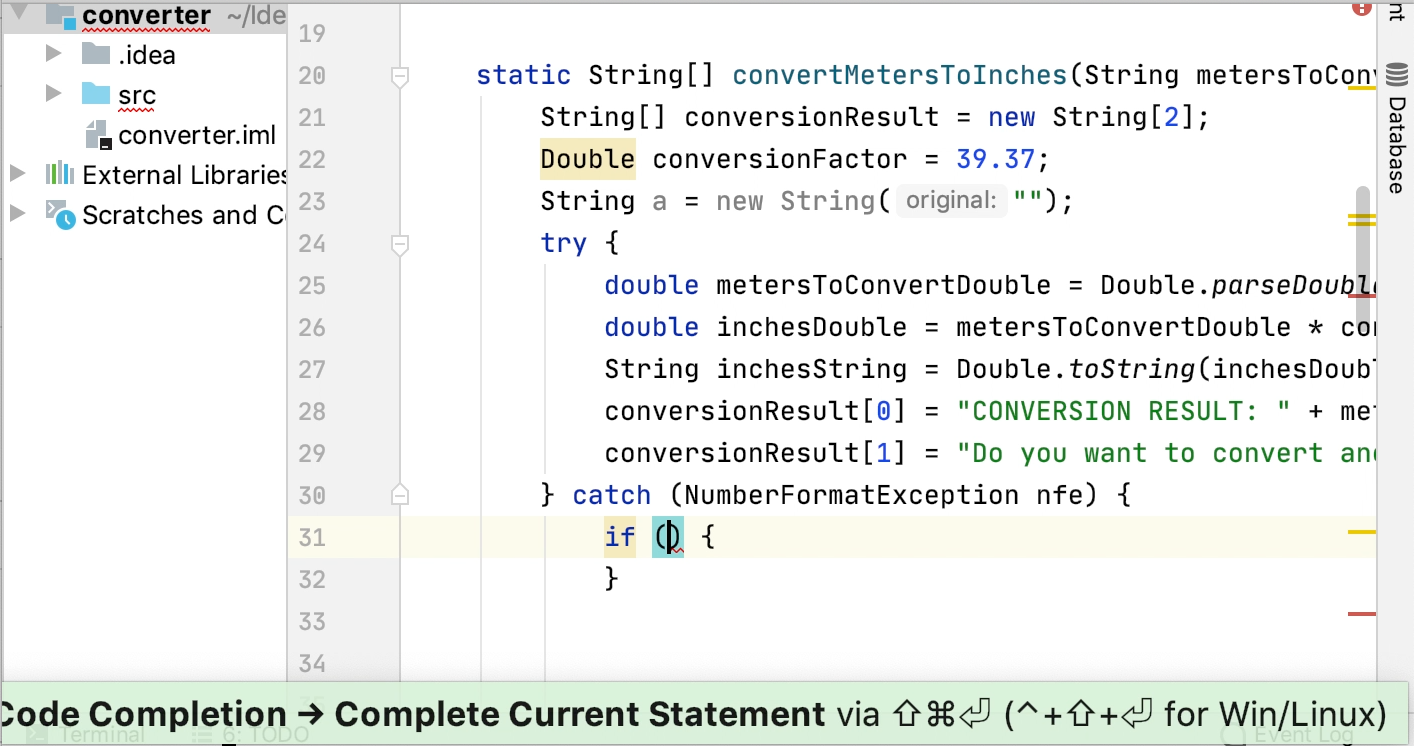The height and width of the screenshot is (746, 1414).
Task: Collapse the converter project root arrow
Action: (x=18, y=14)
